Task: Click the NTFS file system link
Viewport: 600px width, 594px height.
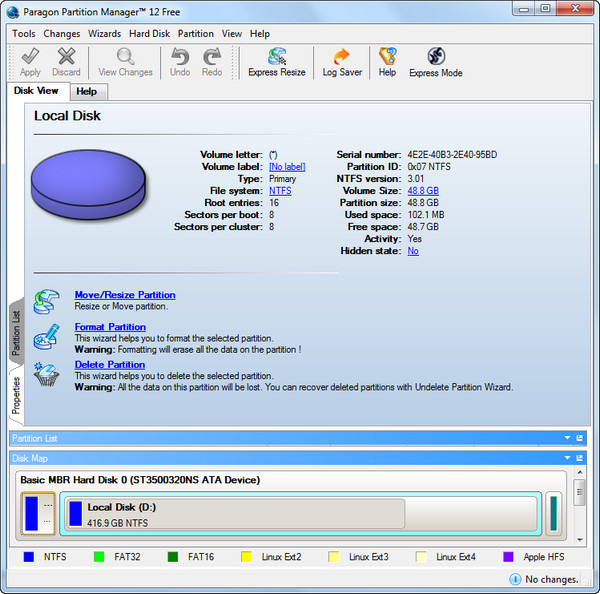Action: click(x=280, y=190)
